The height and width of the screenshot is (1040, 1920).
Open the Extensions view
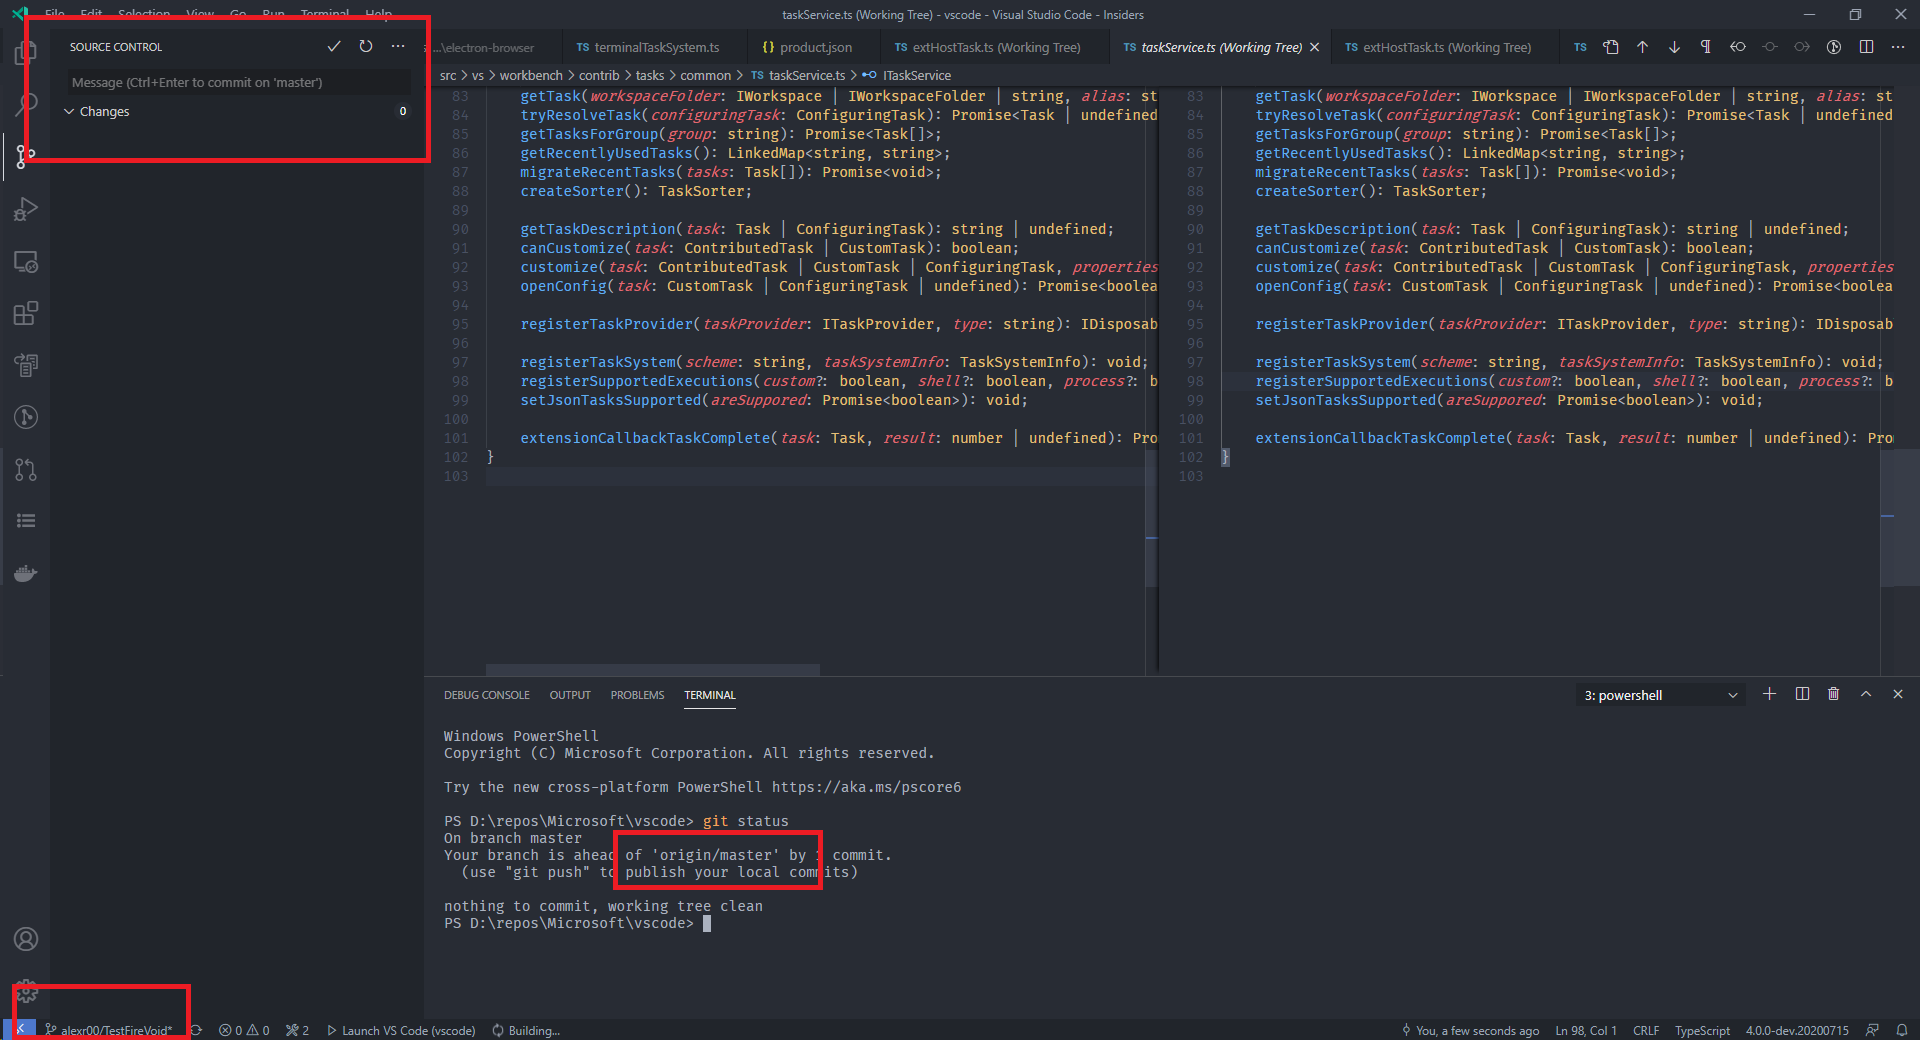25,313
